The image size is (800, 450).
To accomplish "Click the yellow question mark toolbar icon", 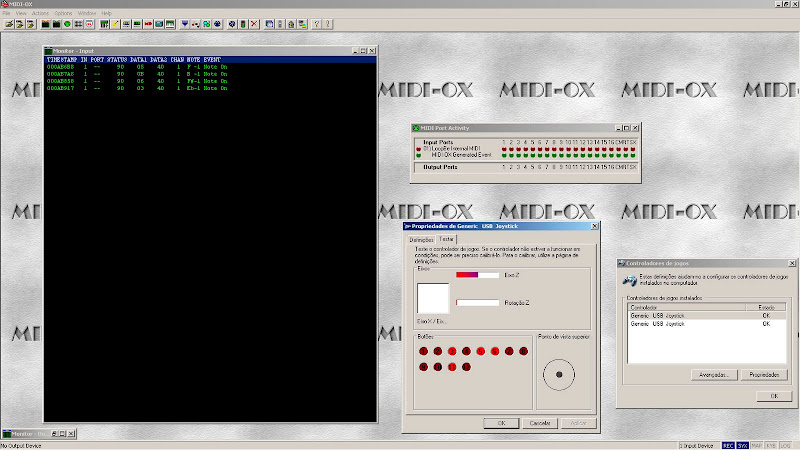I will pyautogui.click(x=317, y=24).
